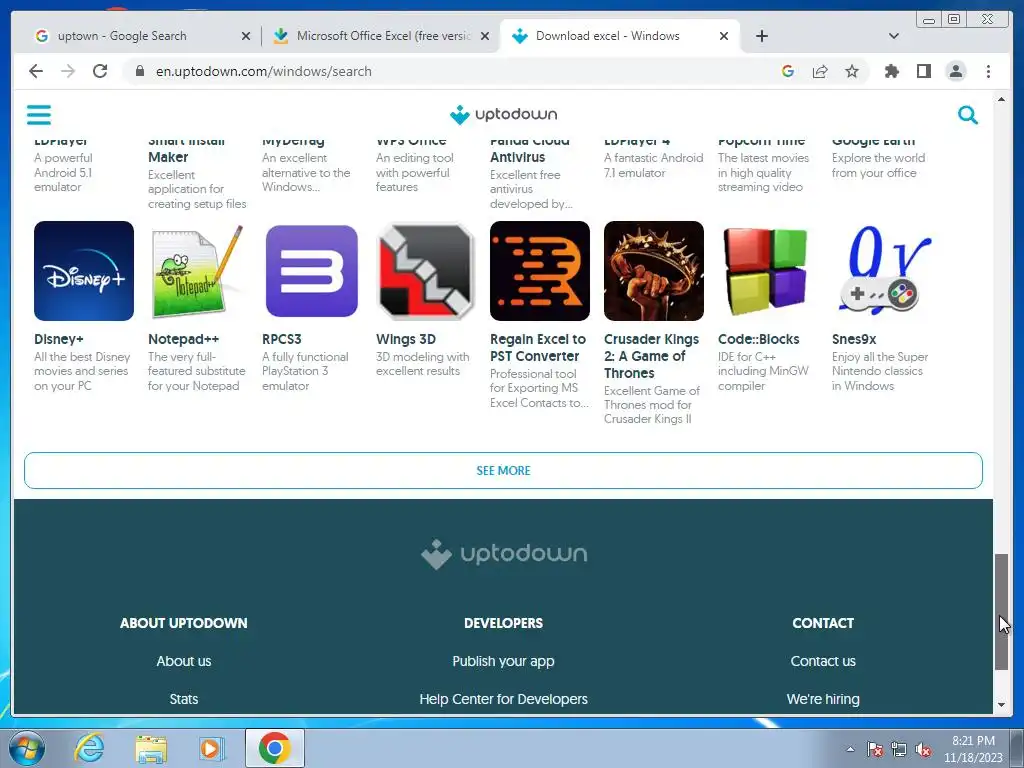
Task: Click the taskbar clock showing 8:21 PM
Action: coord(973,749)
